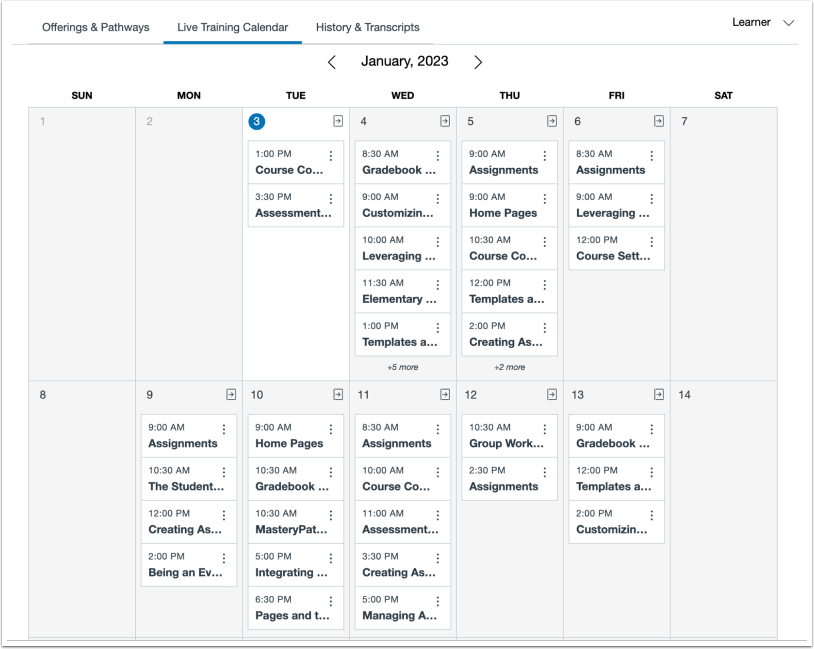
Task: Open options for 12:00 PM Course Sett... session
Action: click(x=652, y=242)
